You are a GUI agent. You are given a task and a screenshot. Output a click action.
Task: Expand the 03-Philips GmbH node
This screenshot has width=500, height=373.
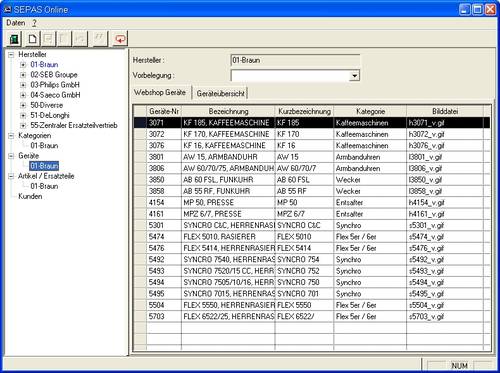click(23, 85)
